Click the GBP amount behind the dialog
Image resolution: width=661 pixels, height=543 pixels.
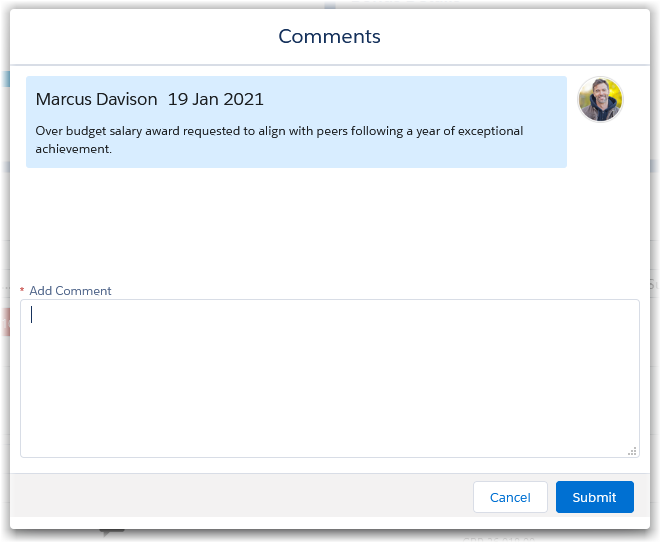[x=500, y=537]
